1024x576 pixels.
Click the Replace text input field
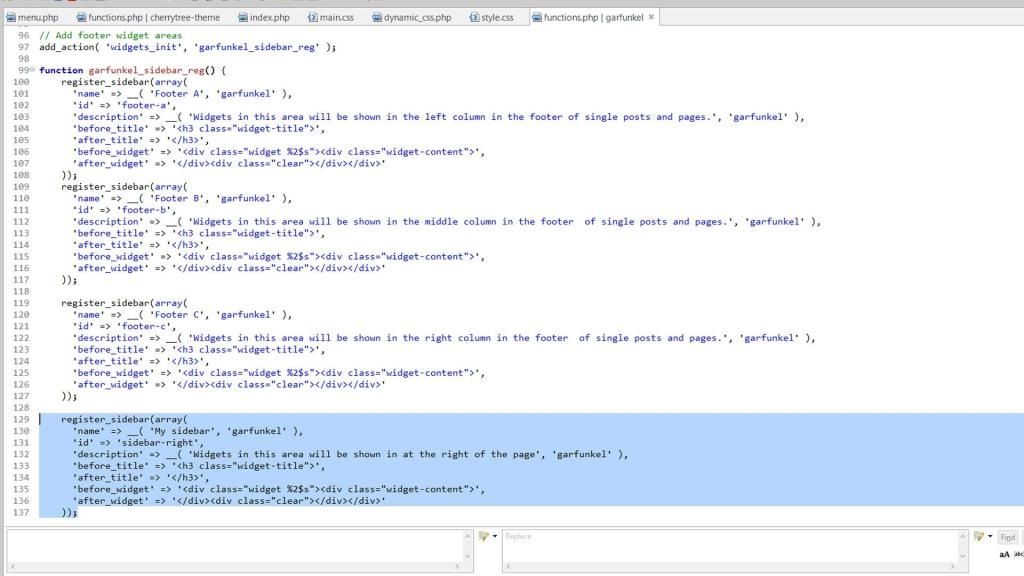(730, 545)
